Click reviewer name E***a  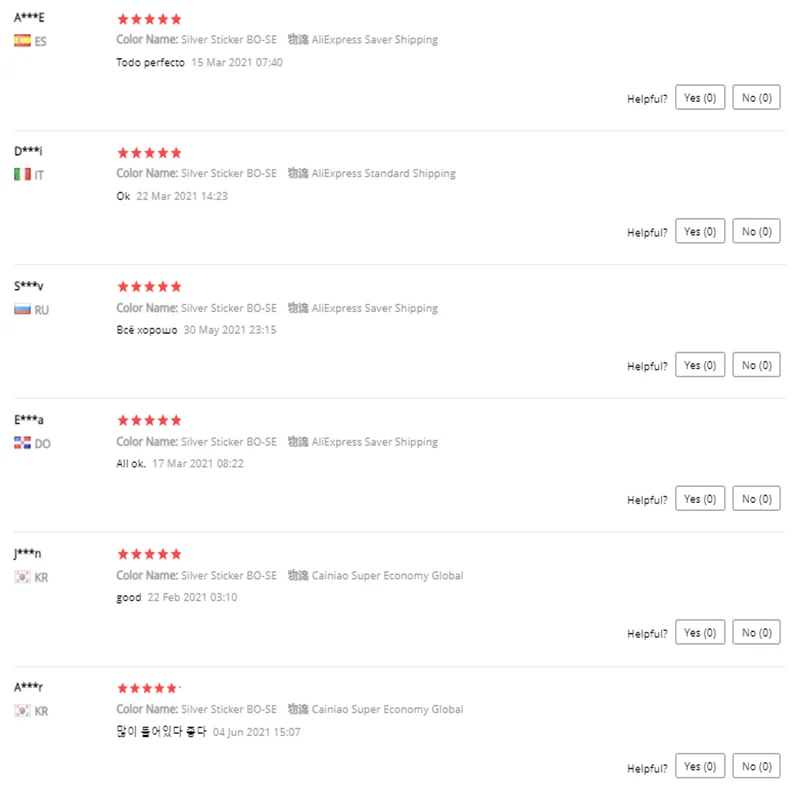(28, 420)
